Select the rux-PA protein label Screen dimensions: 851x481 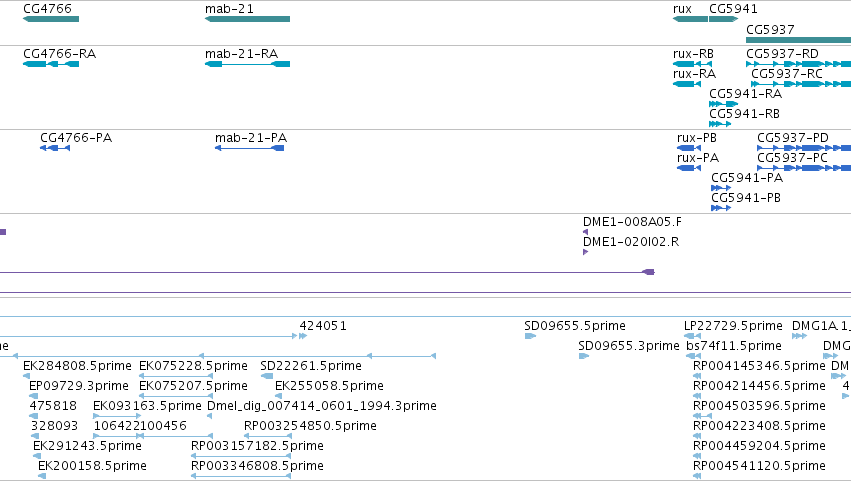(x=698, y=158)
